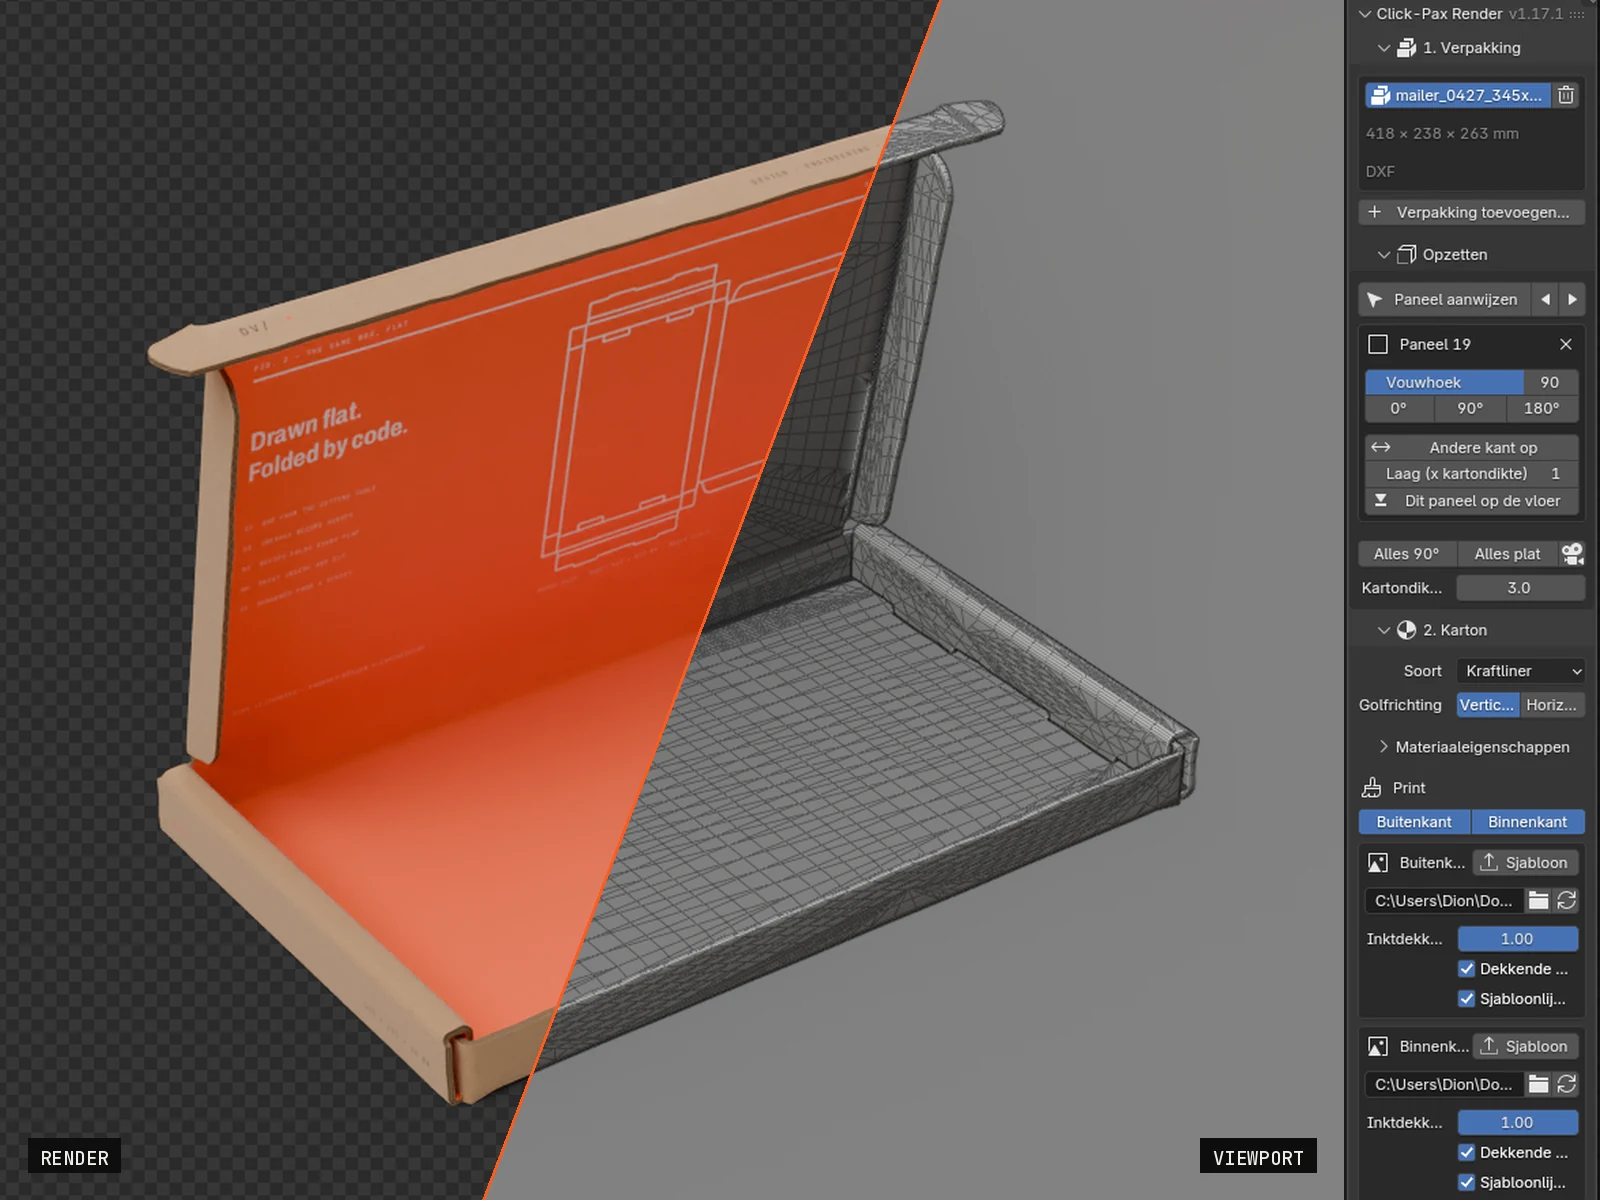Toggle the Paneel 19 checkbox
The width and height of the screenshot is (1600, 1200).
click(x=1378, y=344)
